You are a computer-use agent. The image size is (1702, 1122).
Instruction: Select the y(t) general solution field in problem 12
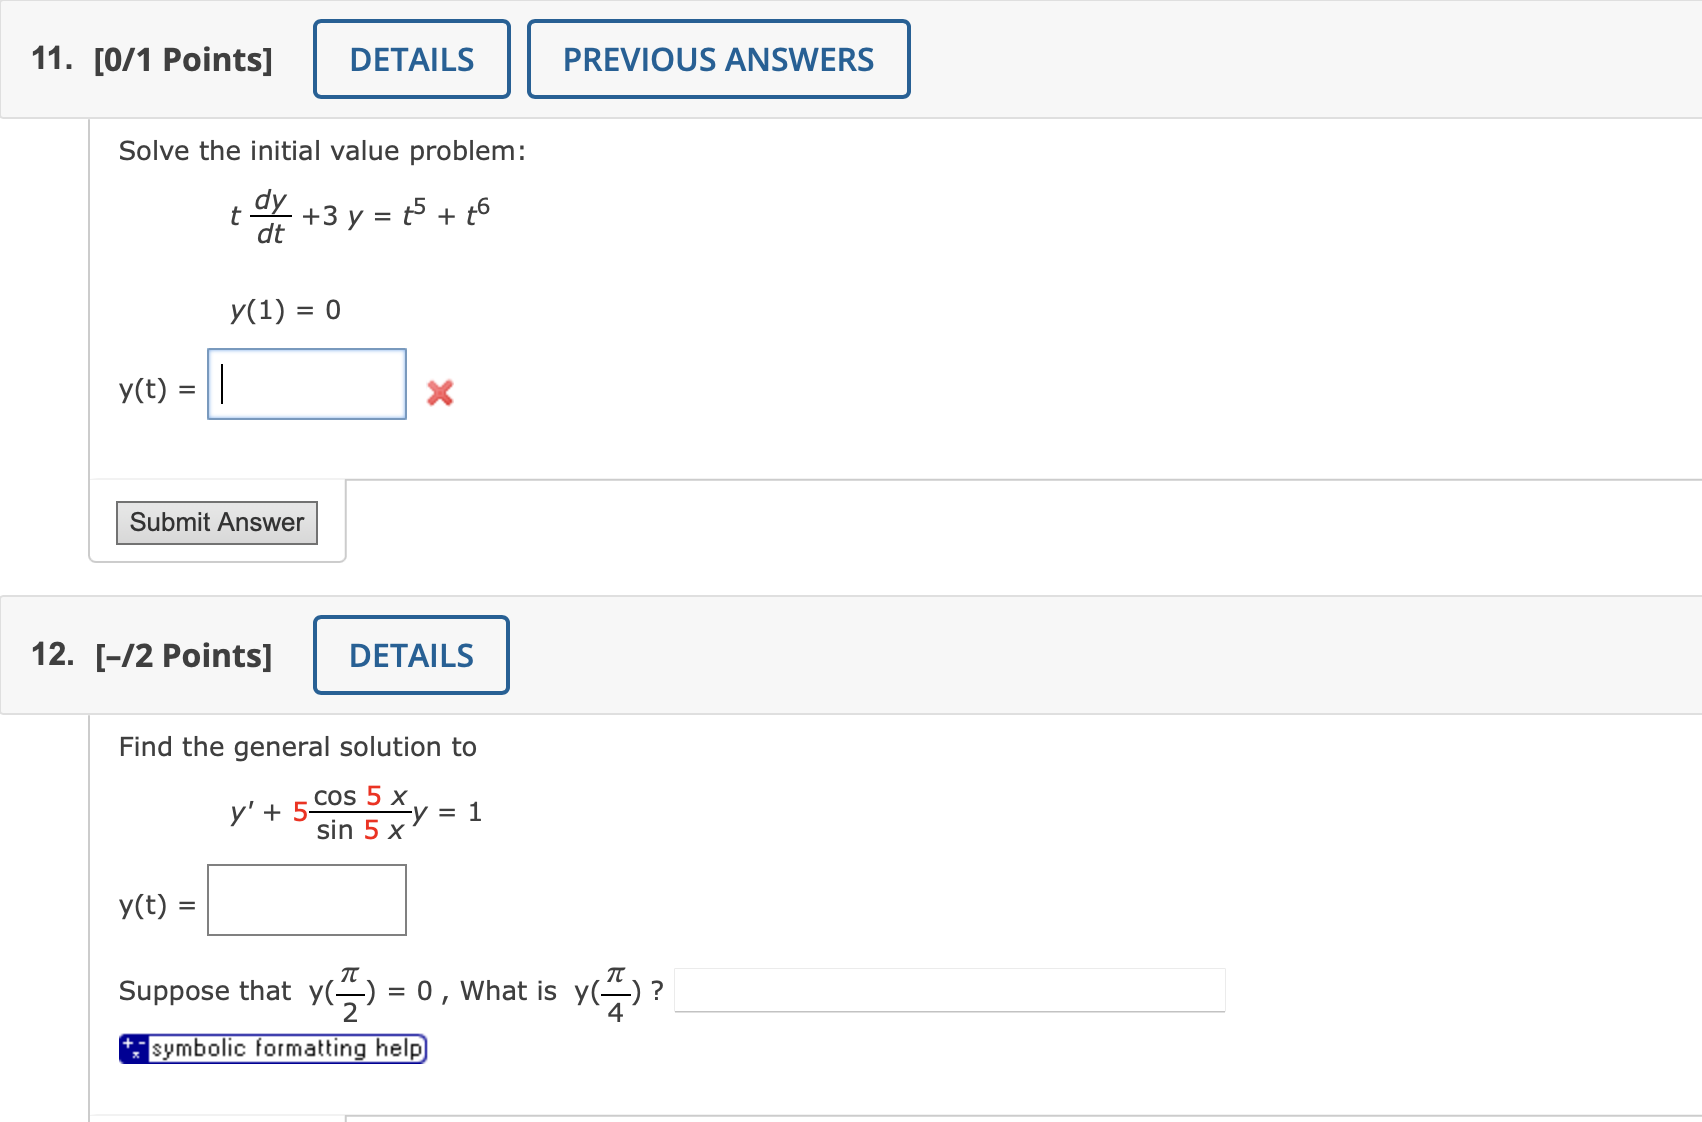[306, 899]
